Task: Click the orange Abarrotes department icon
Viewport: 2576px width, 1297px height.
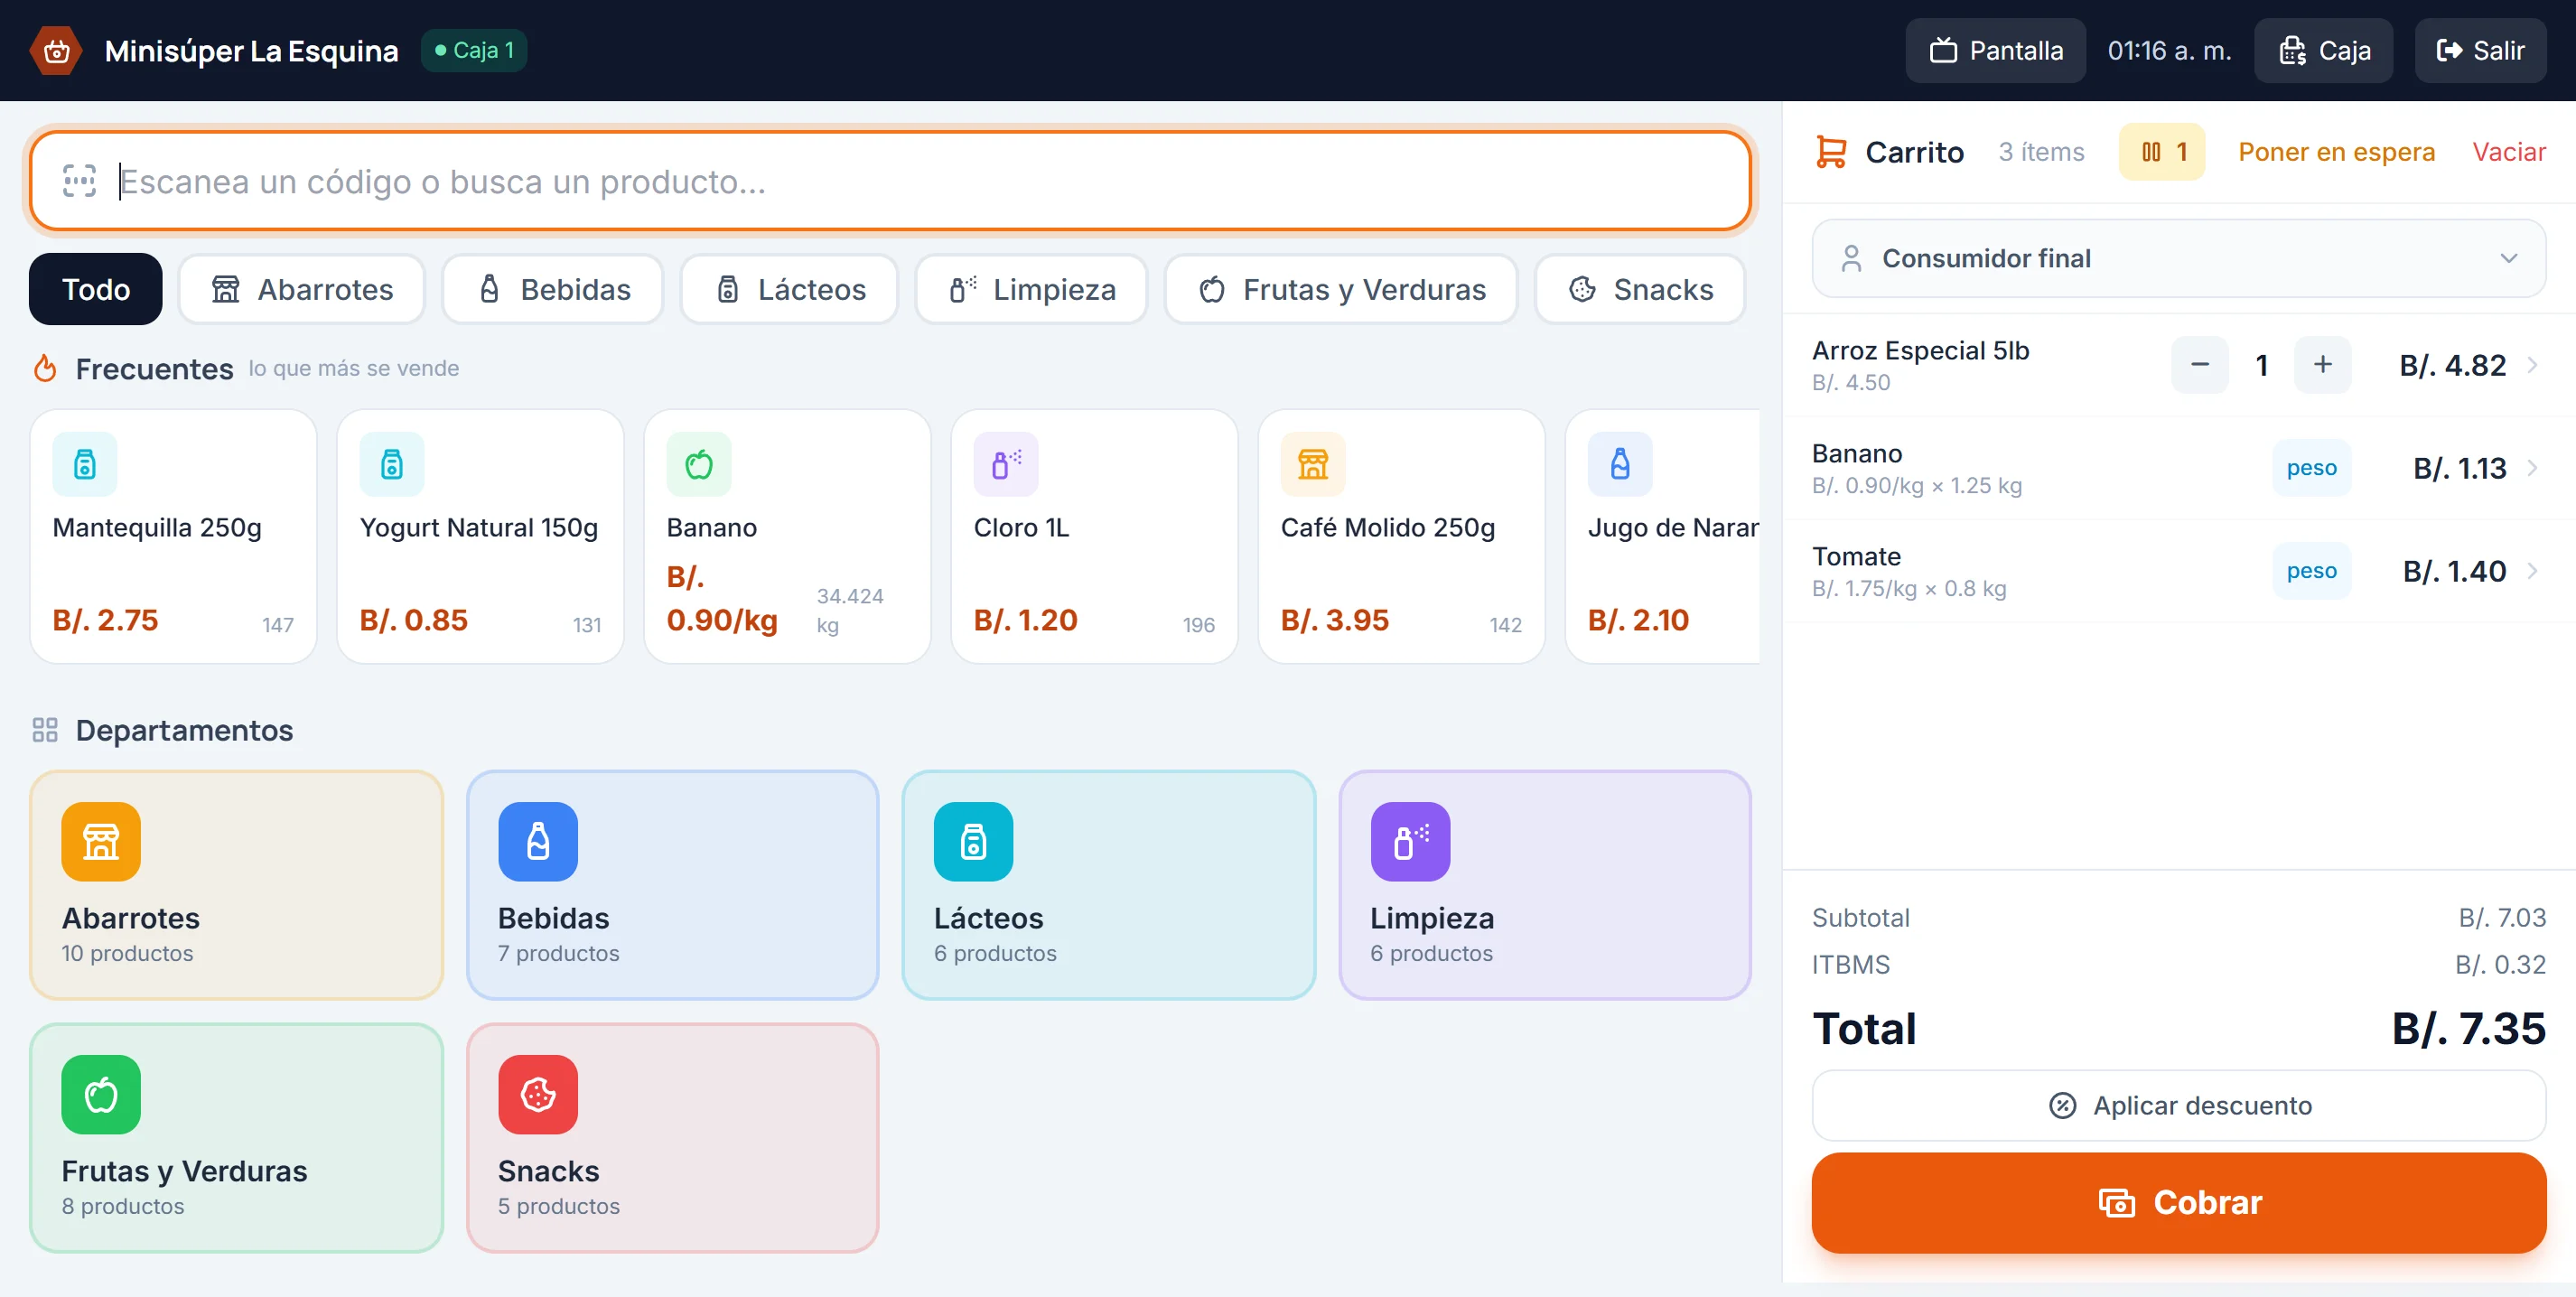Action: [101, 841]
